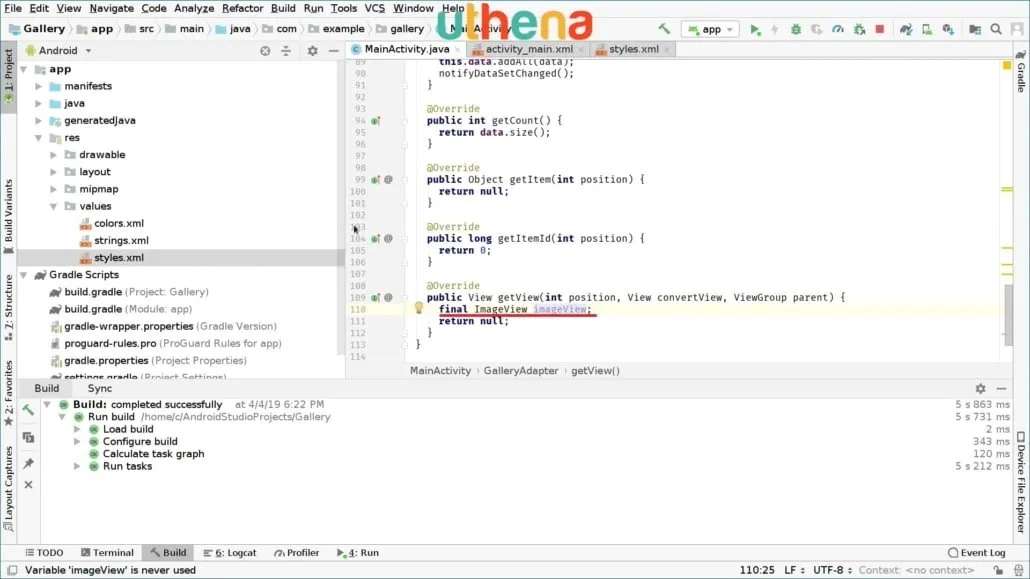The image size is (1030, 579).
Task: Click the scroll-from-source target icon in Project panel
Action: click(x=265, y=51)
